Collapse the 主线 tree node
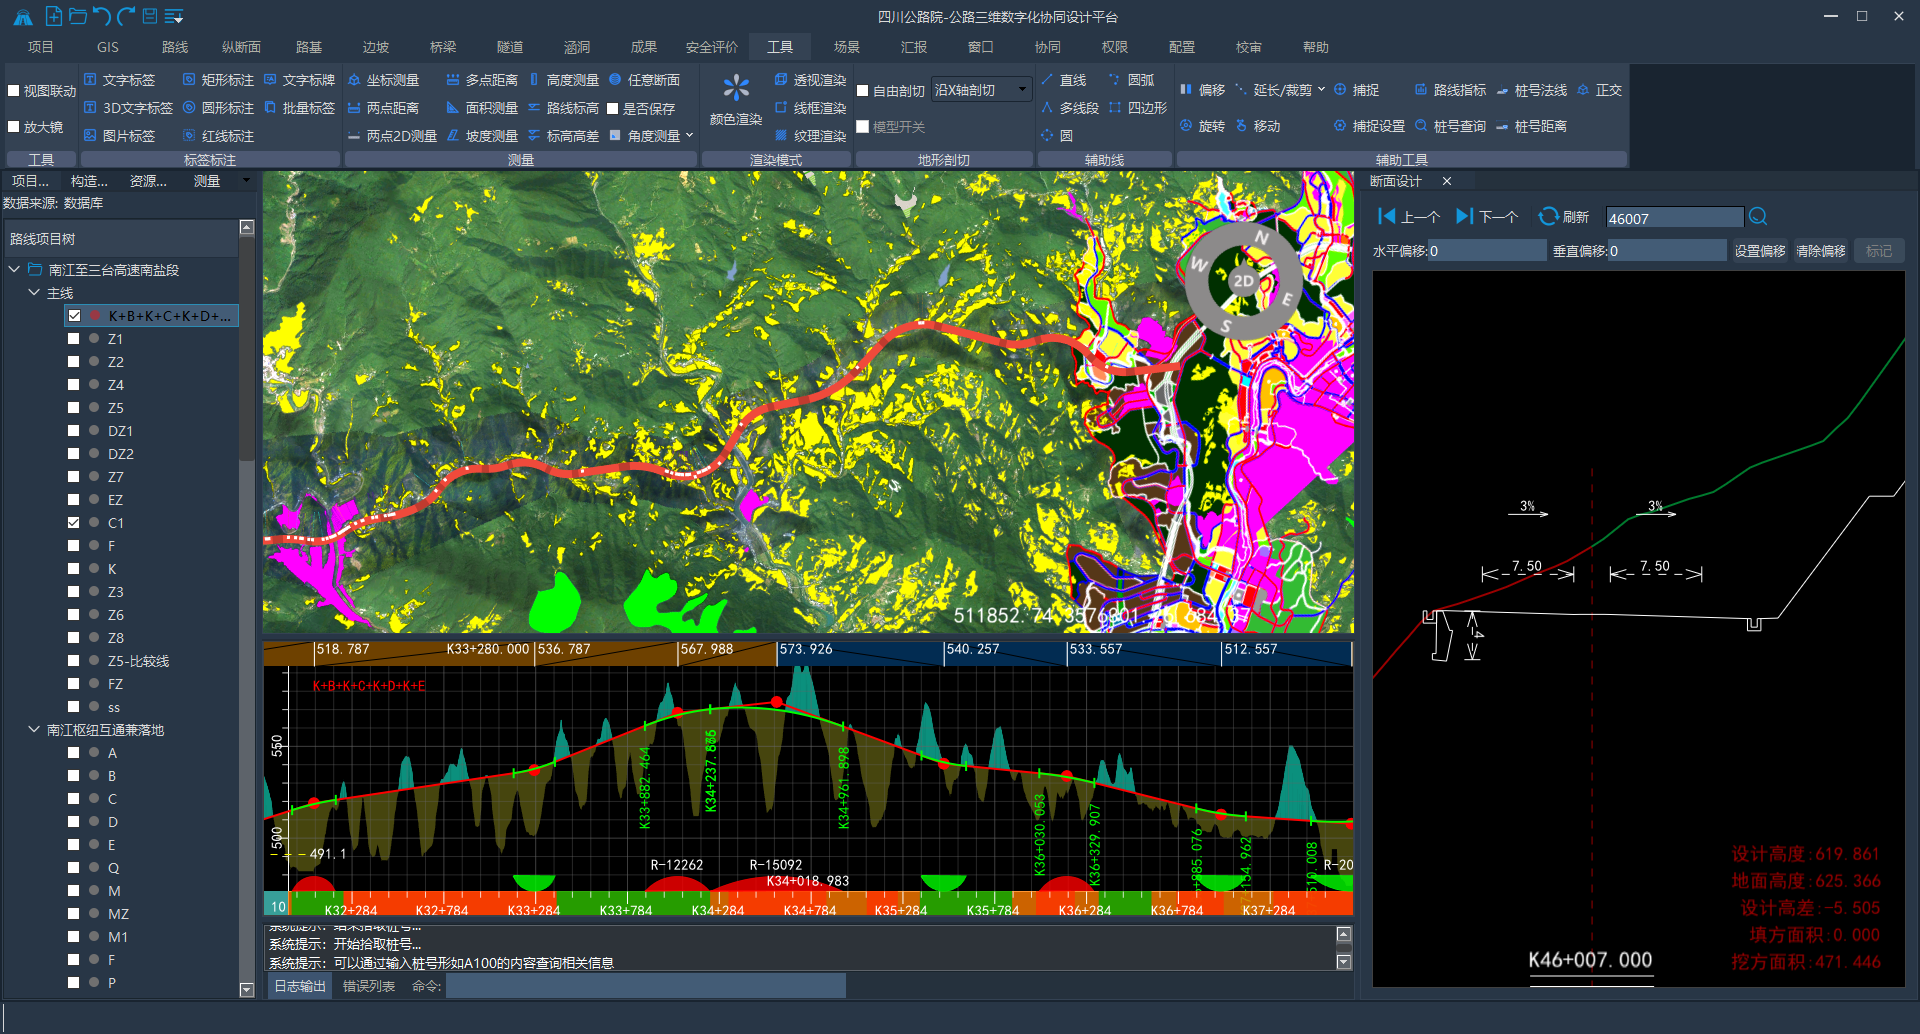Viewport: 1920px width, 1034px height. (x=34, y=293)
